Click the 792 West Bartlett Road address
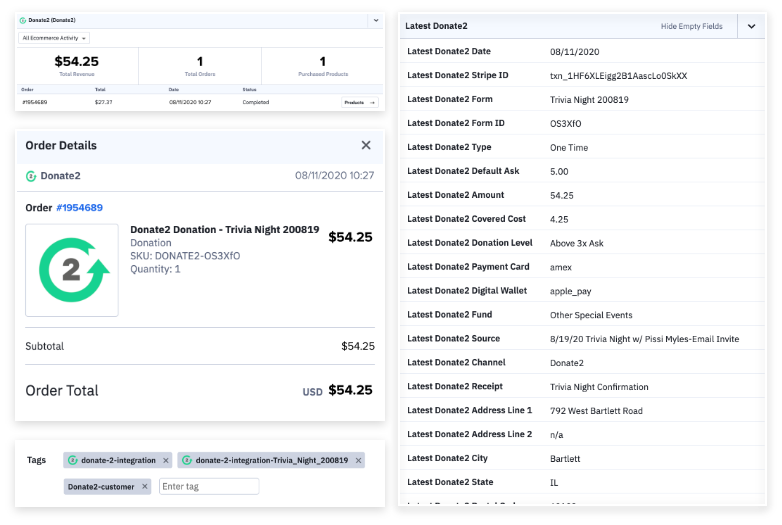The height and width of the screenshot is (525, 782). (x=596, y=411)
